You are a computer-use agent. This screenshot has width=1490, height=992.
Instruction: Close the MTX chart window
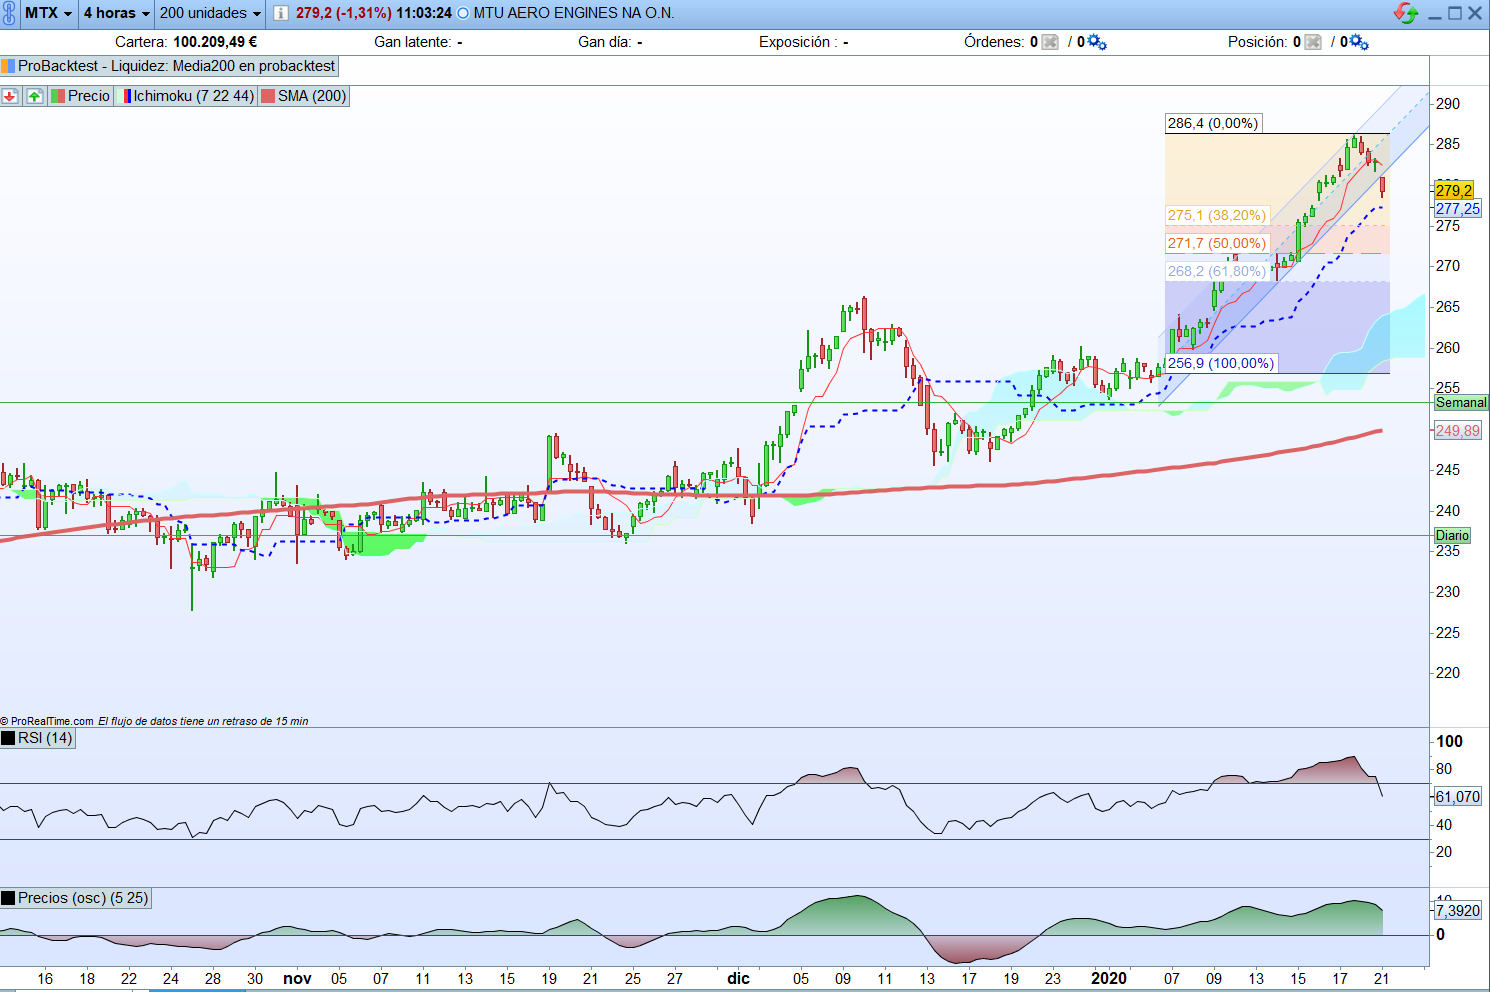[x=1475, y=13]
